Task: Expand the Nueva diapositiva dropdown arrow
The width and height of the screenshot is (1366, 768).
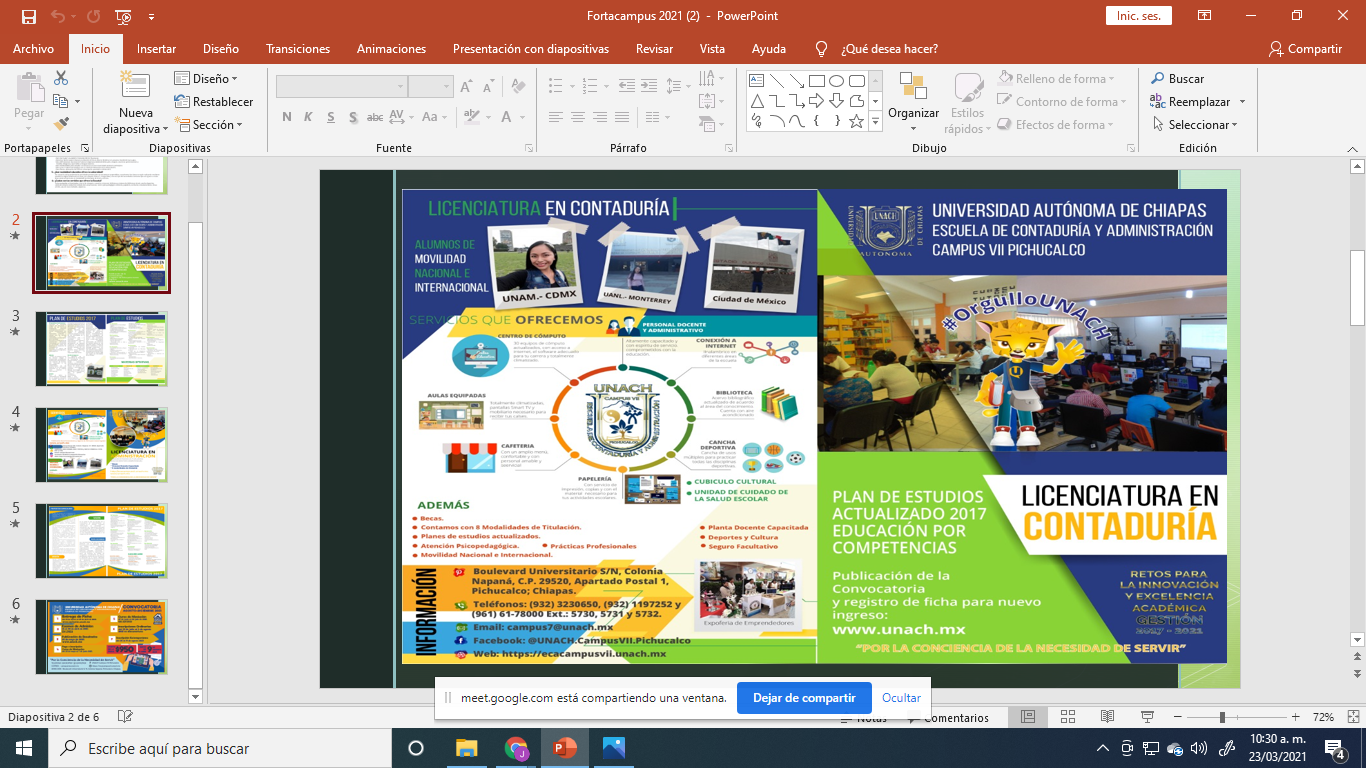Action: click(166, 129)
